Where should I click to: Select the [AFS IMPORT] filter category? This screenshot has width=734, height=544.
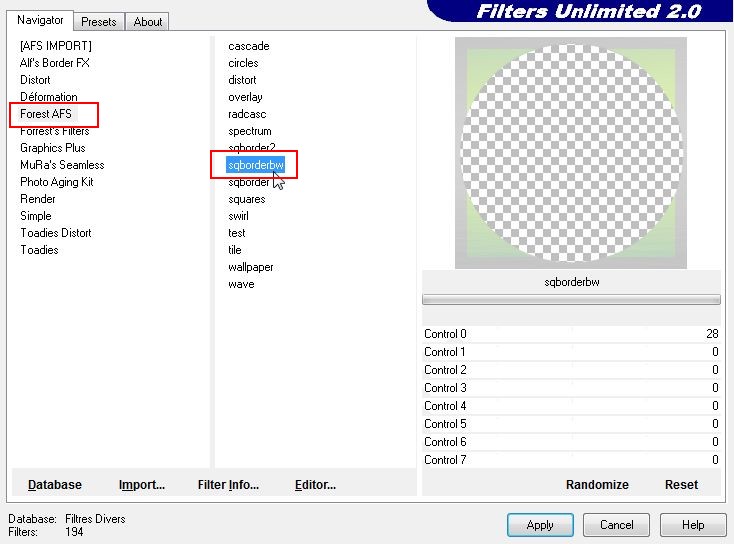point(56,46)
